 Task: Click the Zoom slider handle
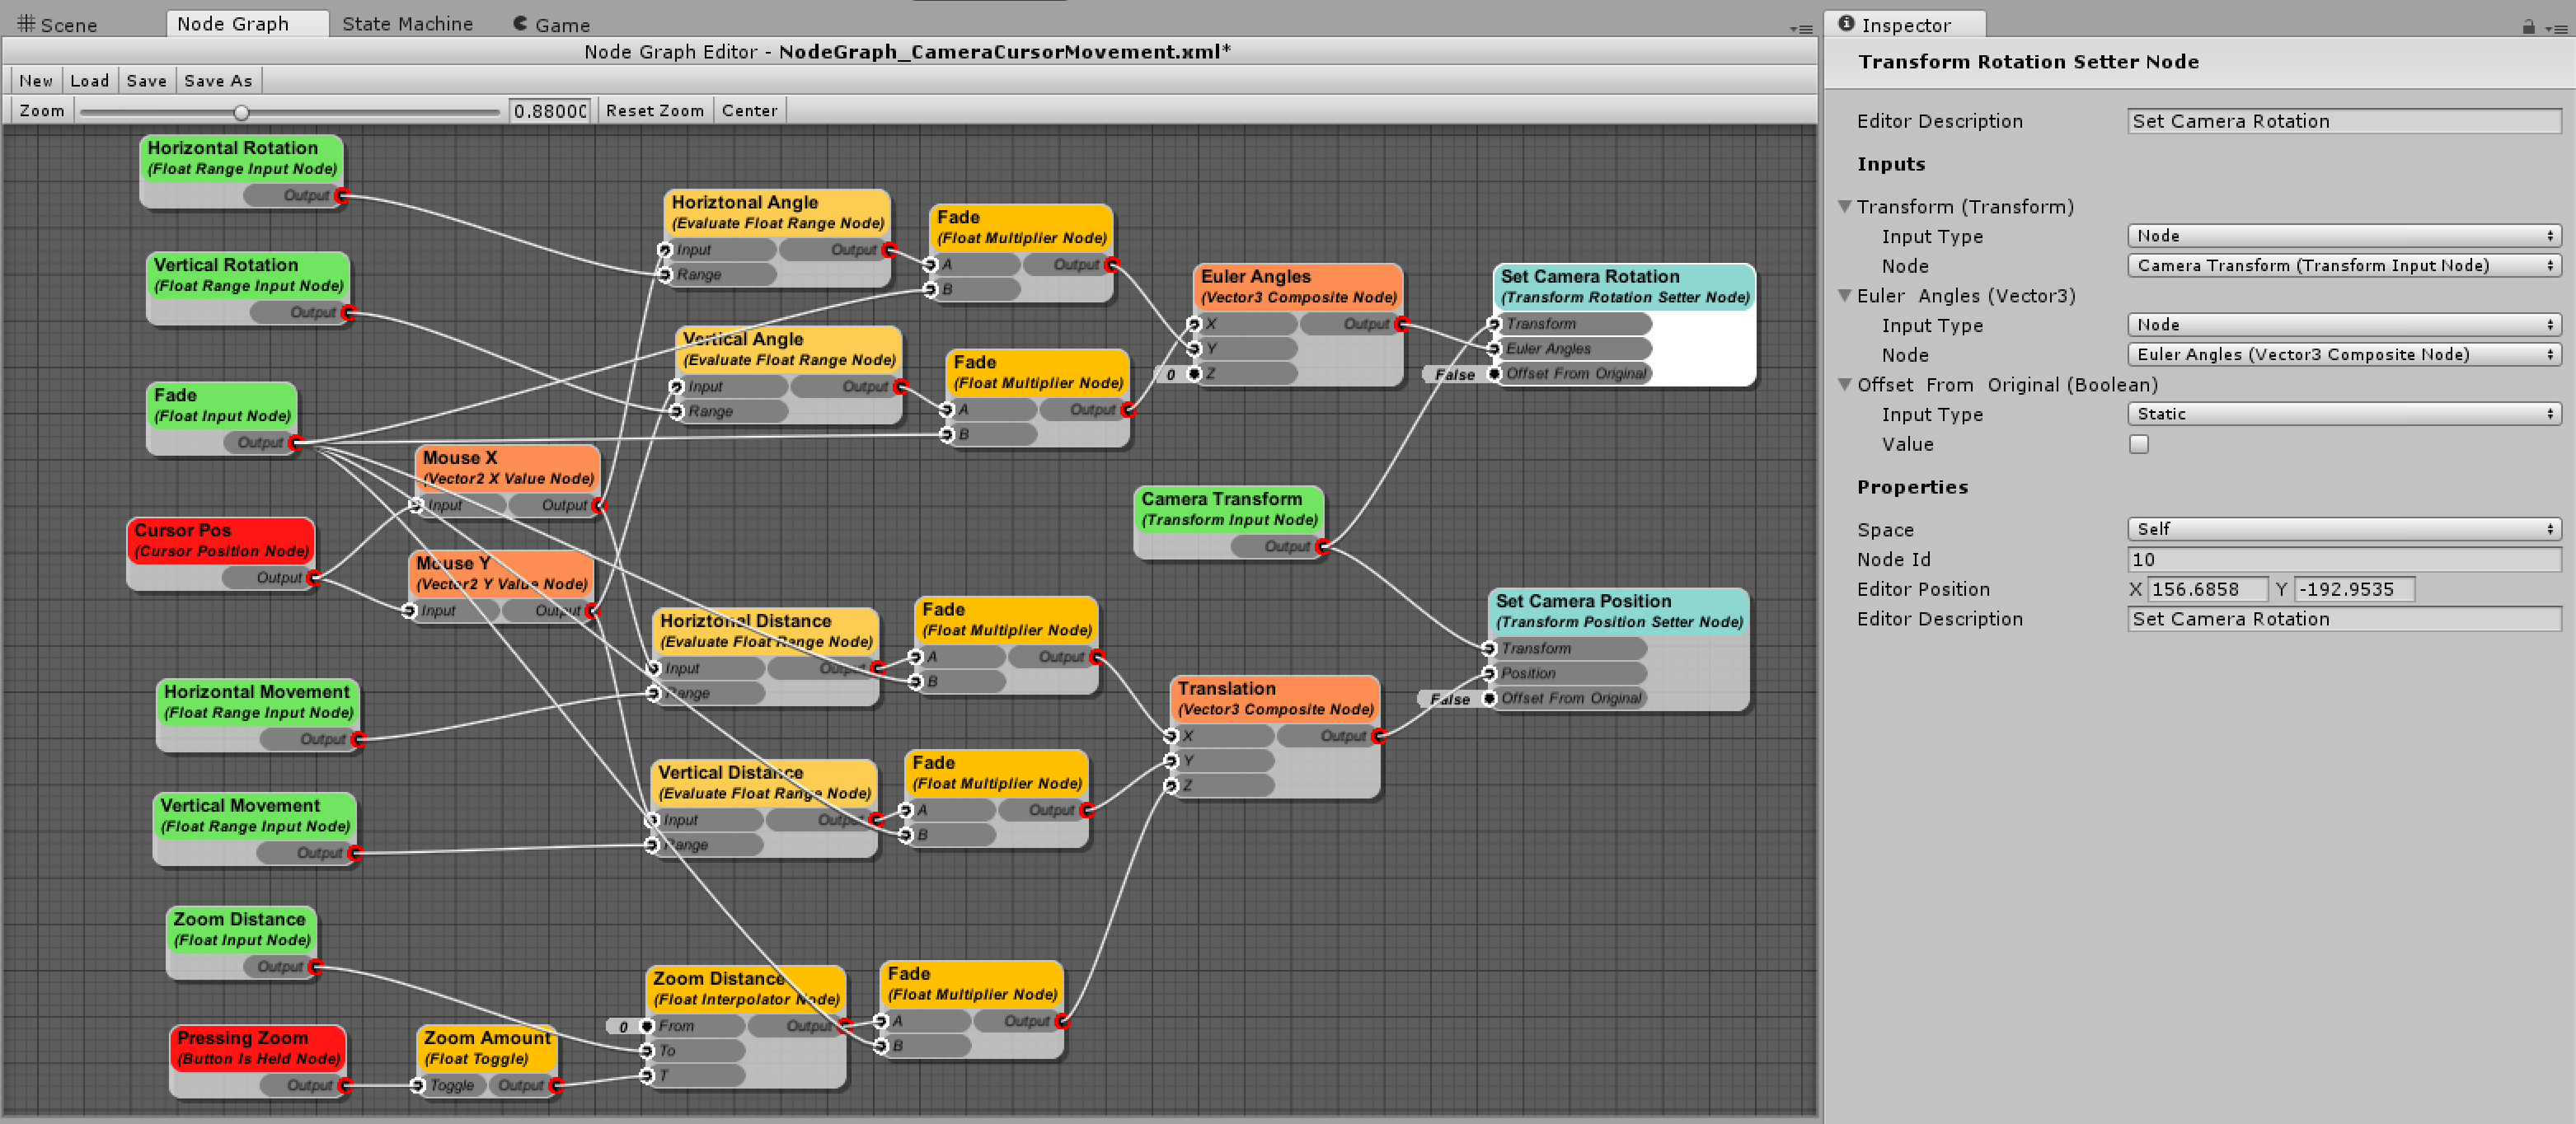(241, 113)
